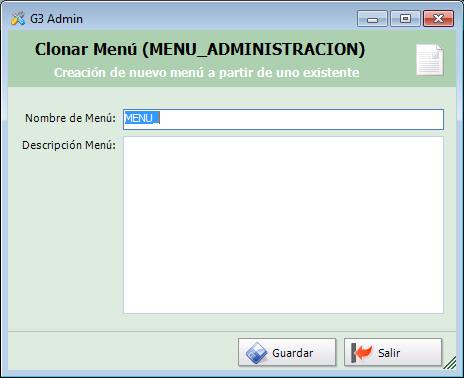Click the document icon in the header
The image size is (464, 378).
coord(430,60)
